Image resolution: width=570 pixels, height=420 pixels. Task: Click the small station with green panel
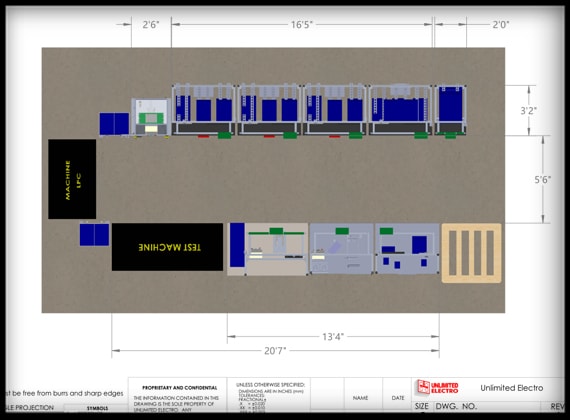pyautogui.click(x=151, y=117)
